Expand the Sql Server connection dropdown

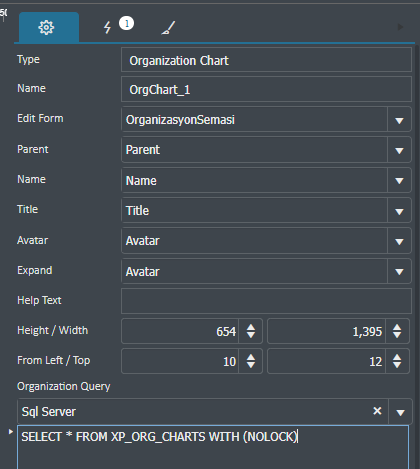[400, 412]
